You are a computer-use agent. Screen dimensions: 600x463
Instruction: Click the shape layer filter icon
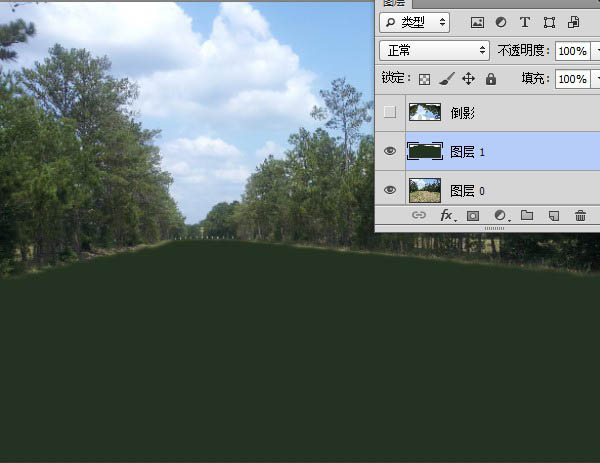(549, 22)
